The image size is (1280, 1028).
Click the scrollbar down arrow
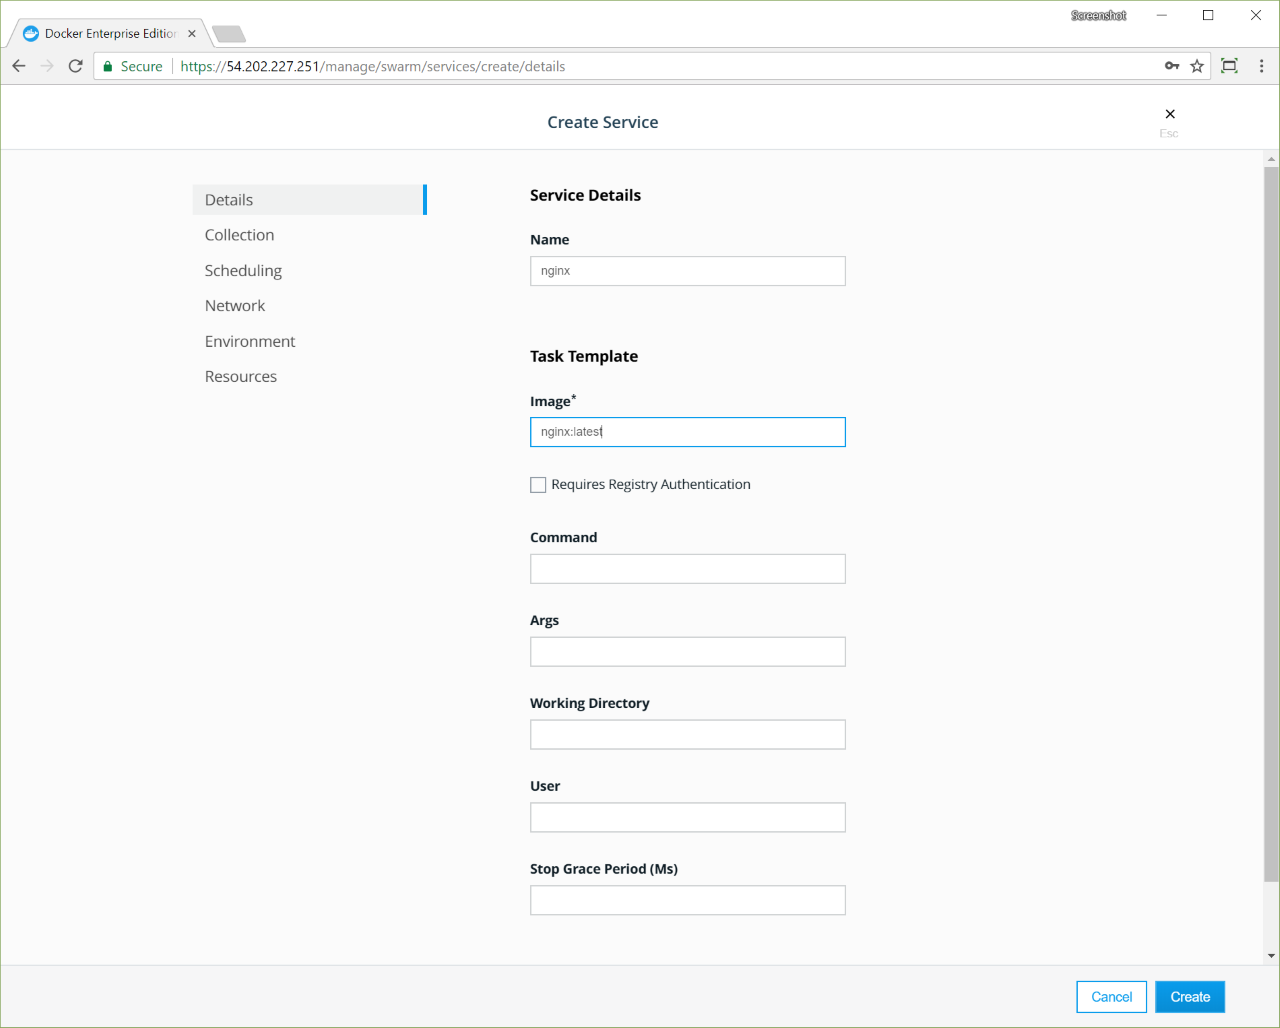1271,956
